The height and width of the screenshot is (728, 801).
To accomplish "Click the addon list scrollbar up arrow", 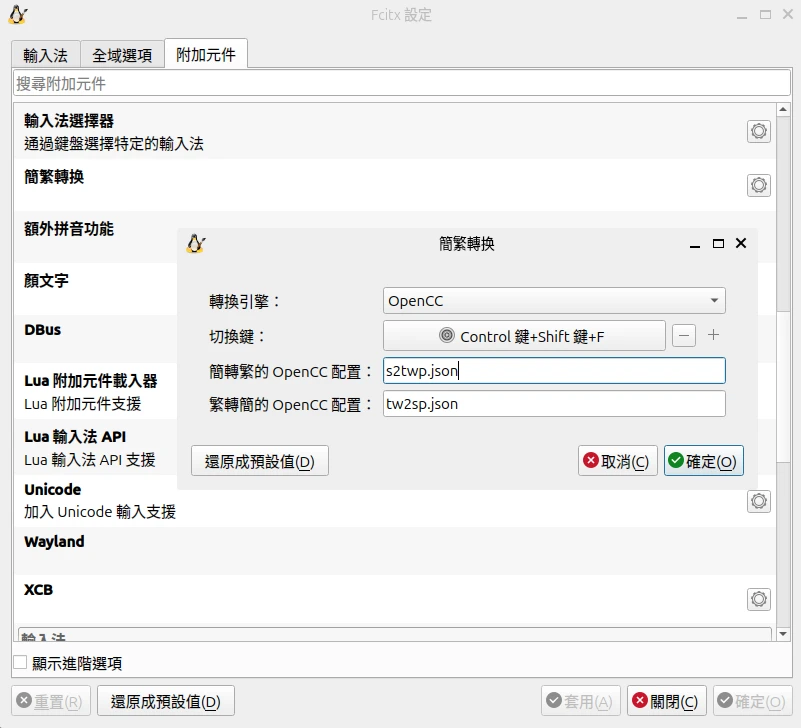I will [783, 109].
